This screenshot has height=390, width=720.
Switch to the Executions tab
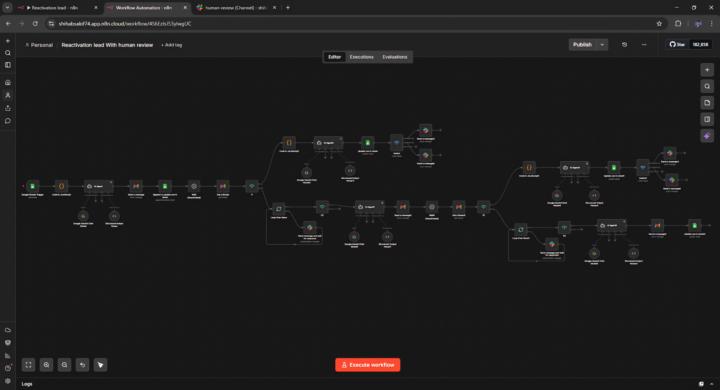[361, 57]
